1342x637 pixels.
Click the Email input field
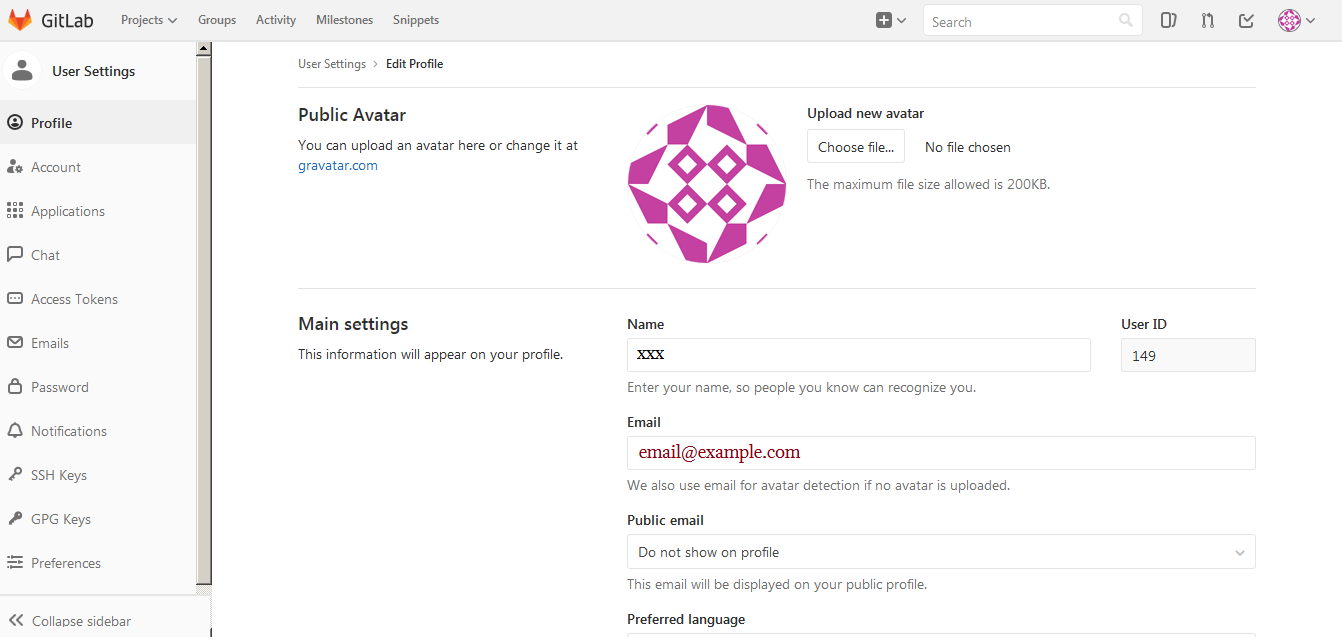click(x=940, y=453)
